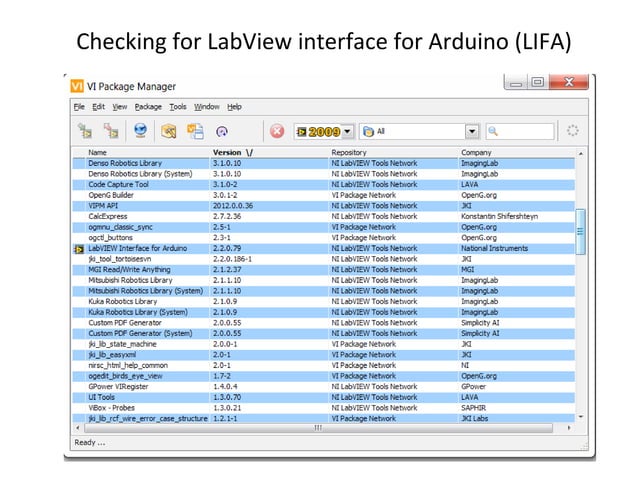
Task: Open the Package menu
Action: tap(148, 106)
